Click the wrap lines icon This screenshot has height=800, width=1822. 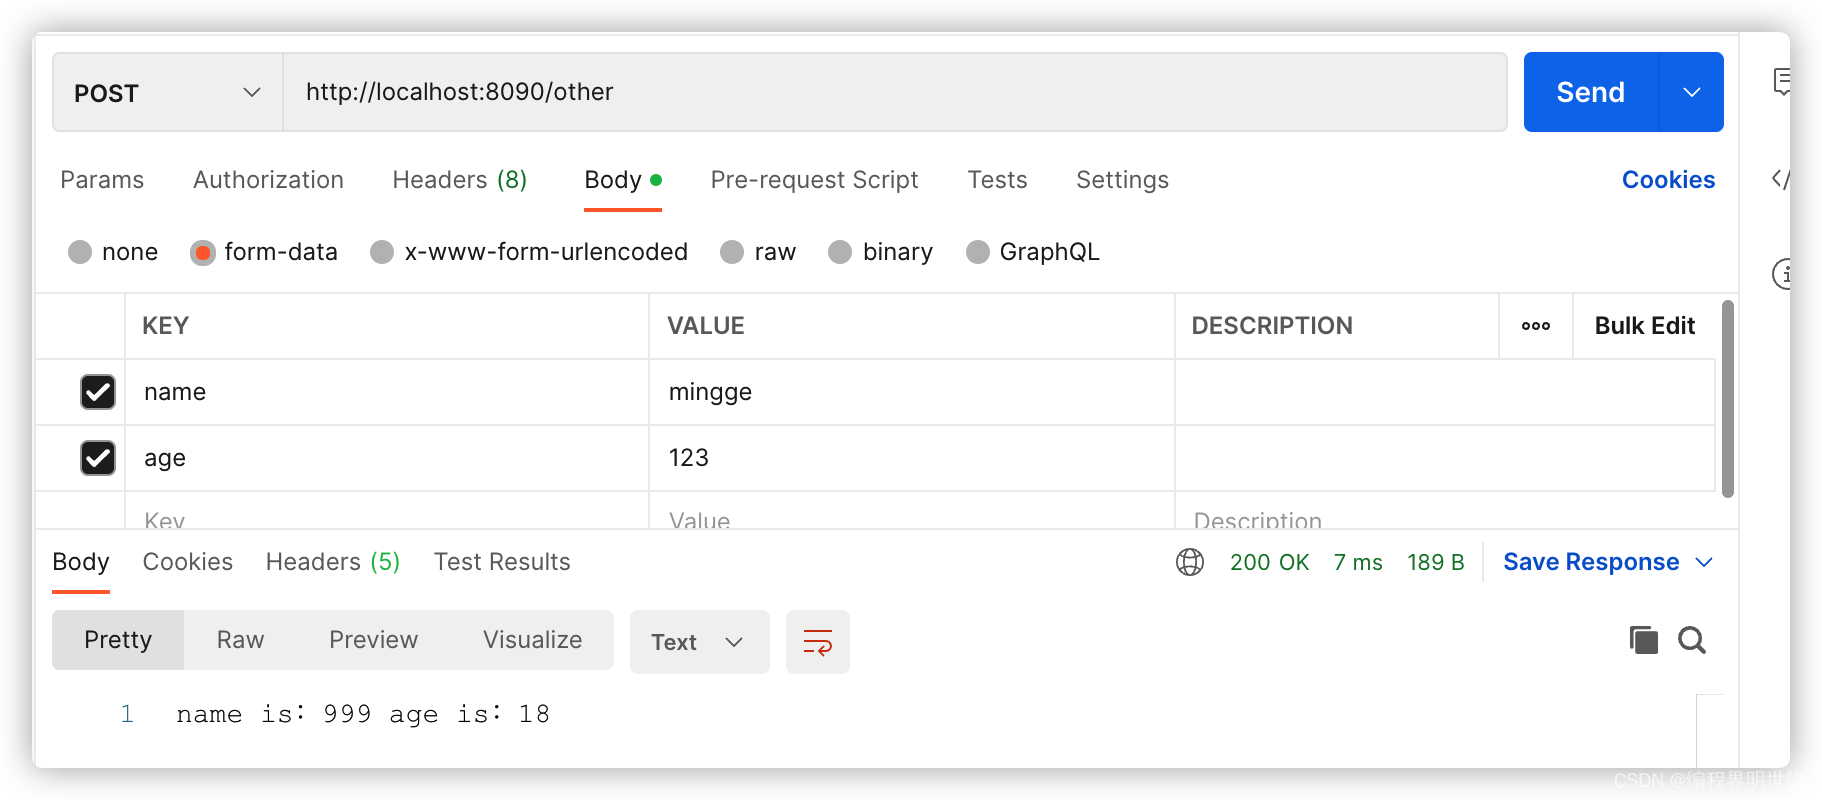pos(817,642)
